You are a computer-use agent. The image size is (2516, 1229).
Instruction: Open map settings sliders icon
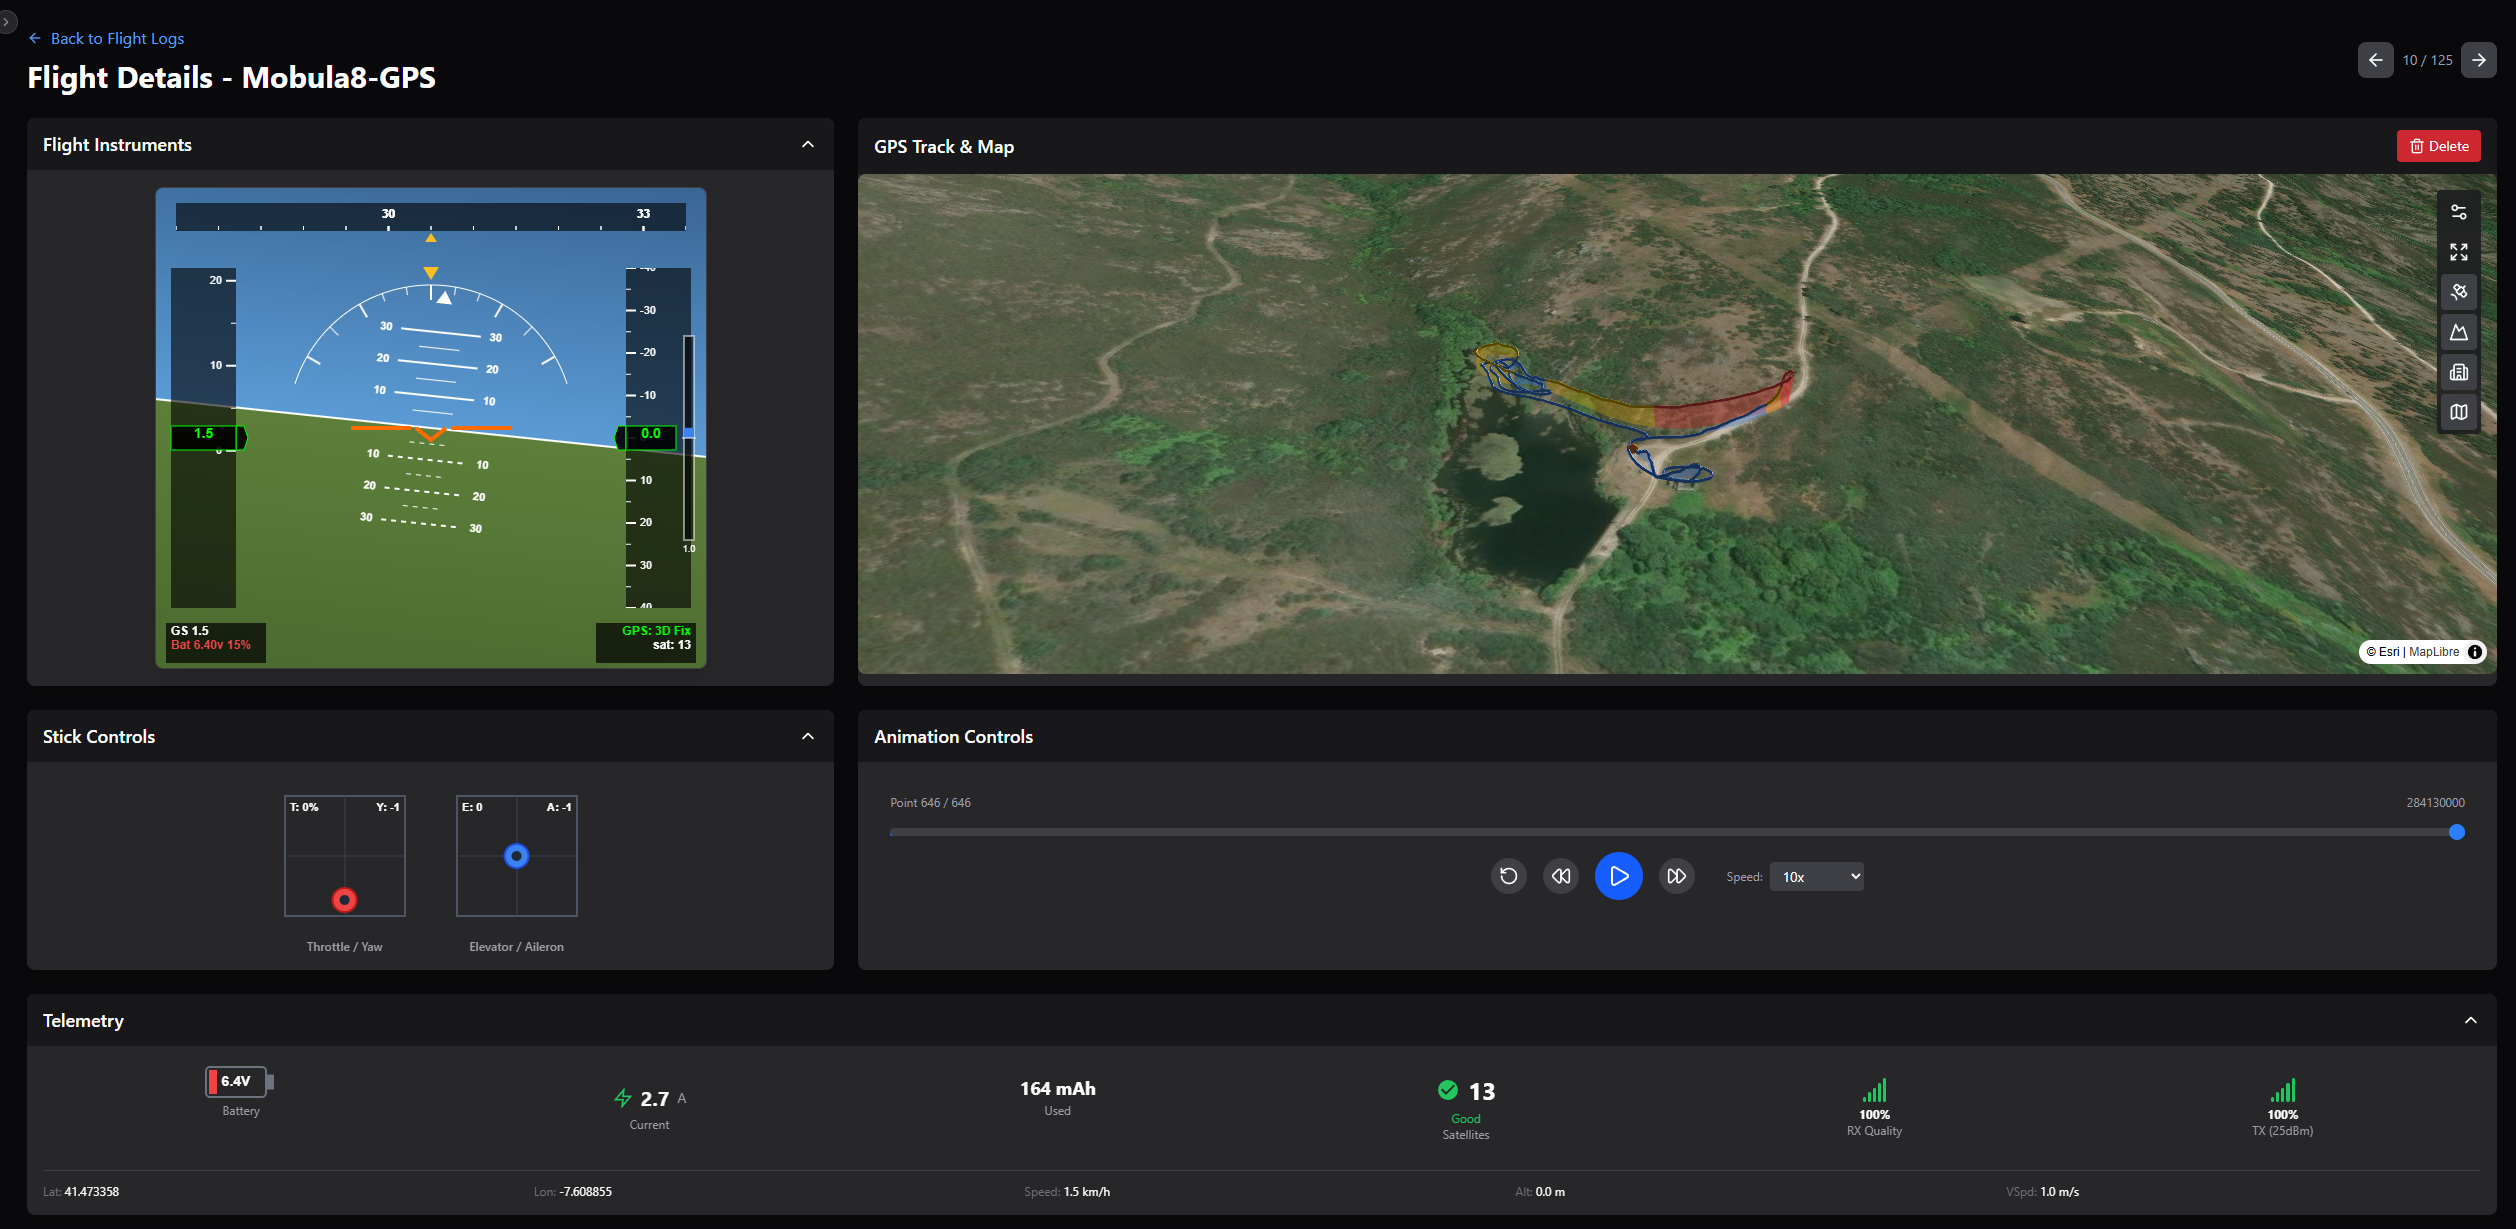[x=2458, y=212]
